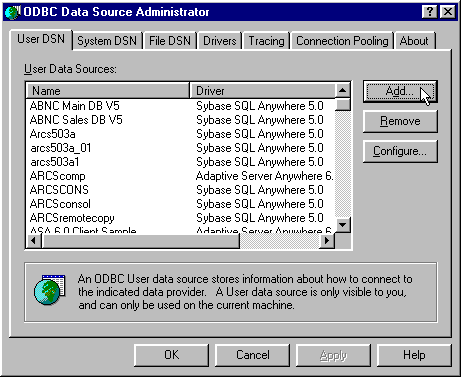
Task: Click the title bar question mark help button
Action: point(430,12)
